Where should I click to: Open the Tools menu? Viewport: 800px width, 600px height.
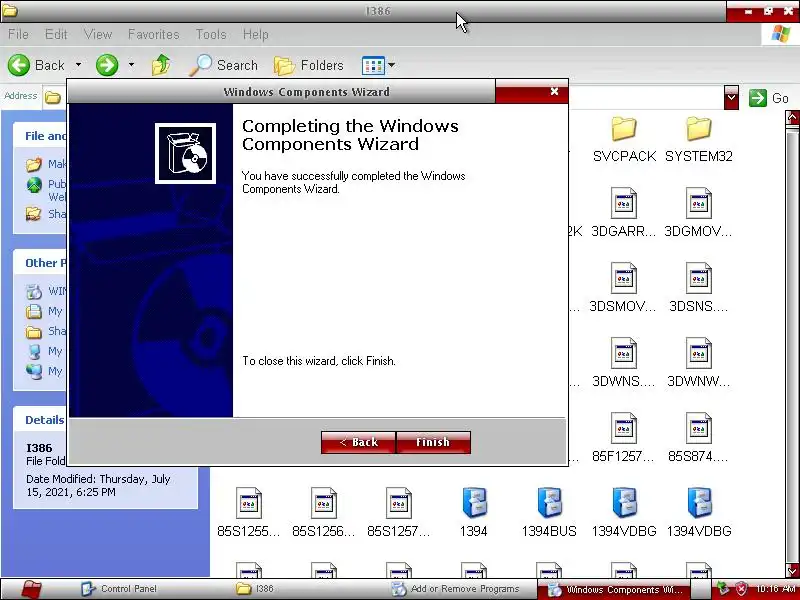click(x=211, y=34)
